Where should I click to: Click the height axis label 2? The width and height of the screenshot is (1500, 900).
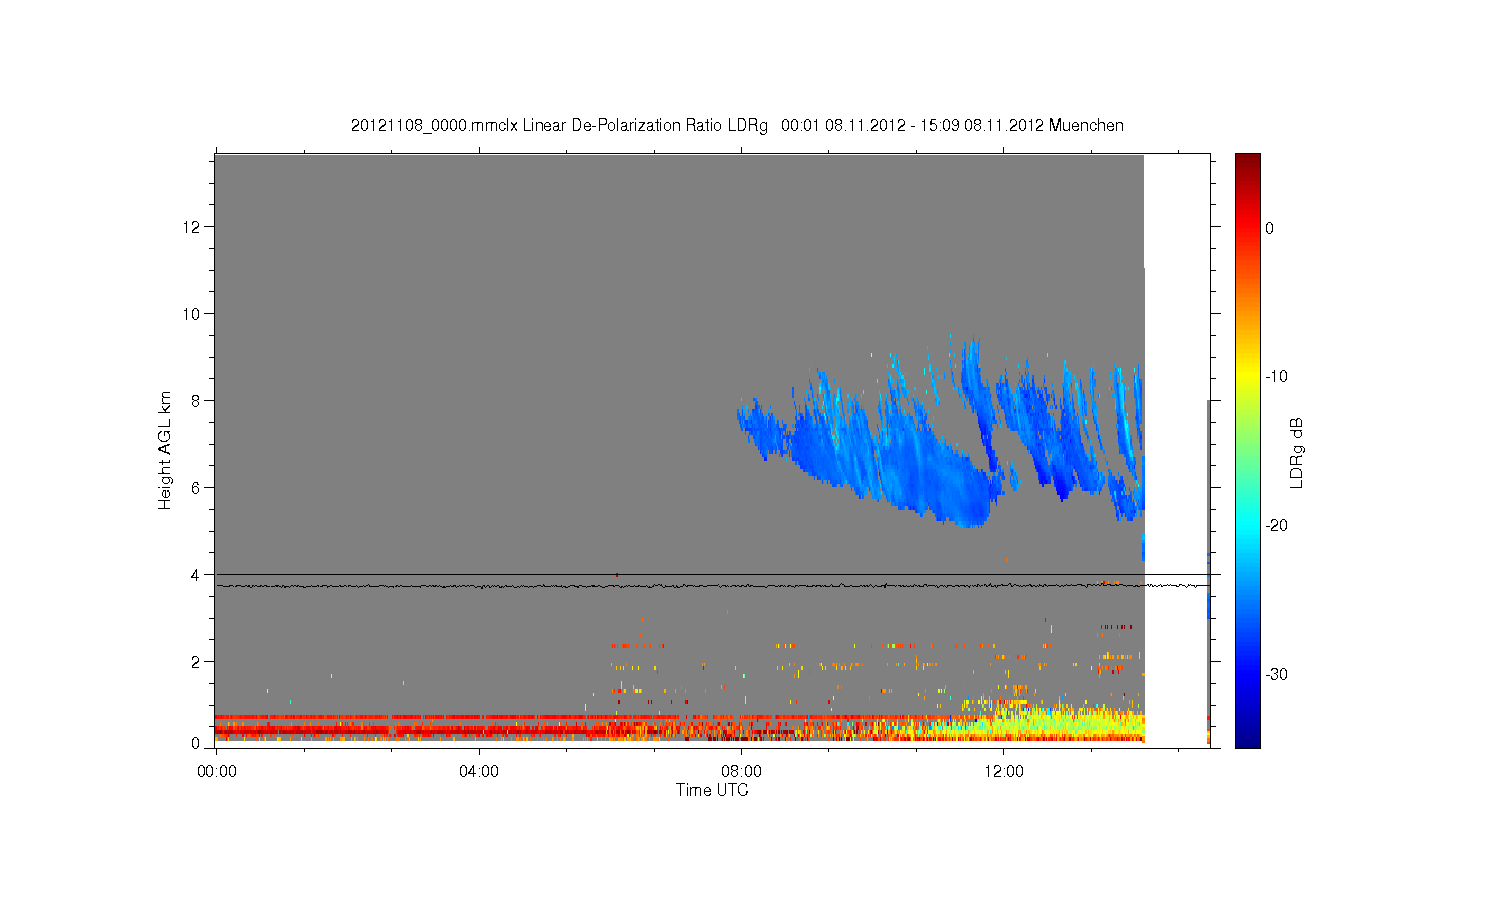[196, 662]
